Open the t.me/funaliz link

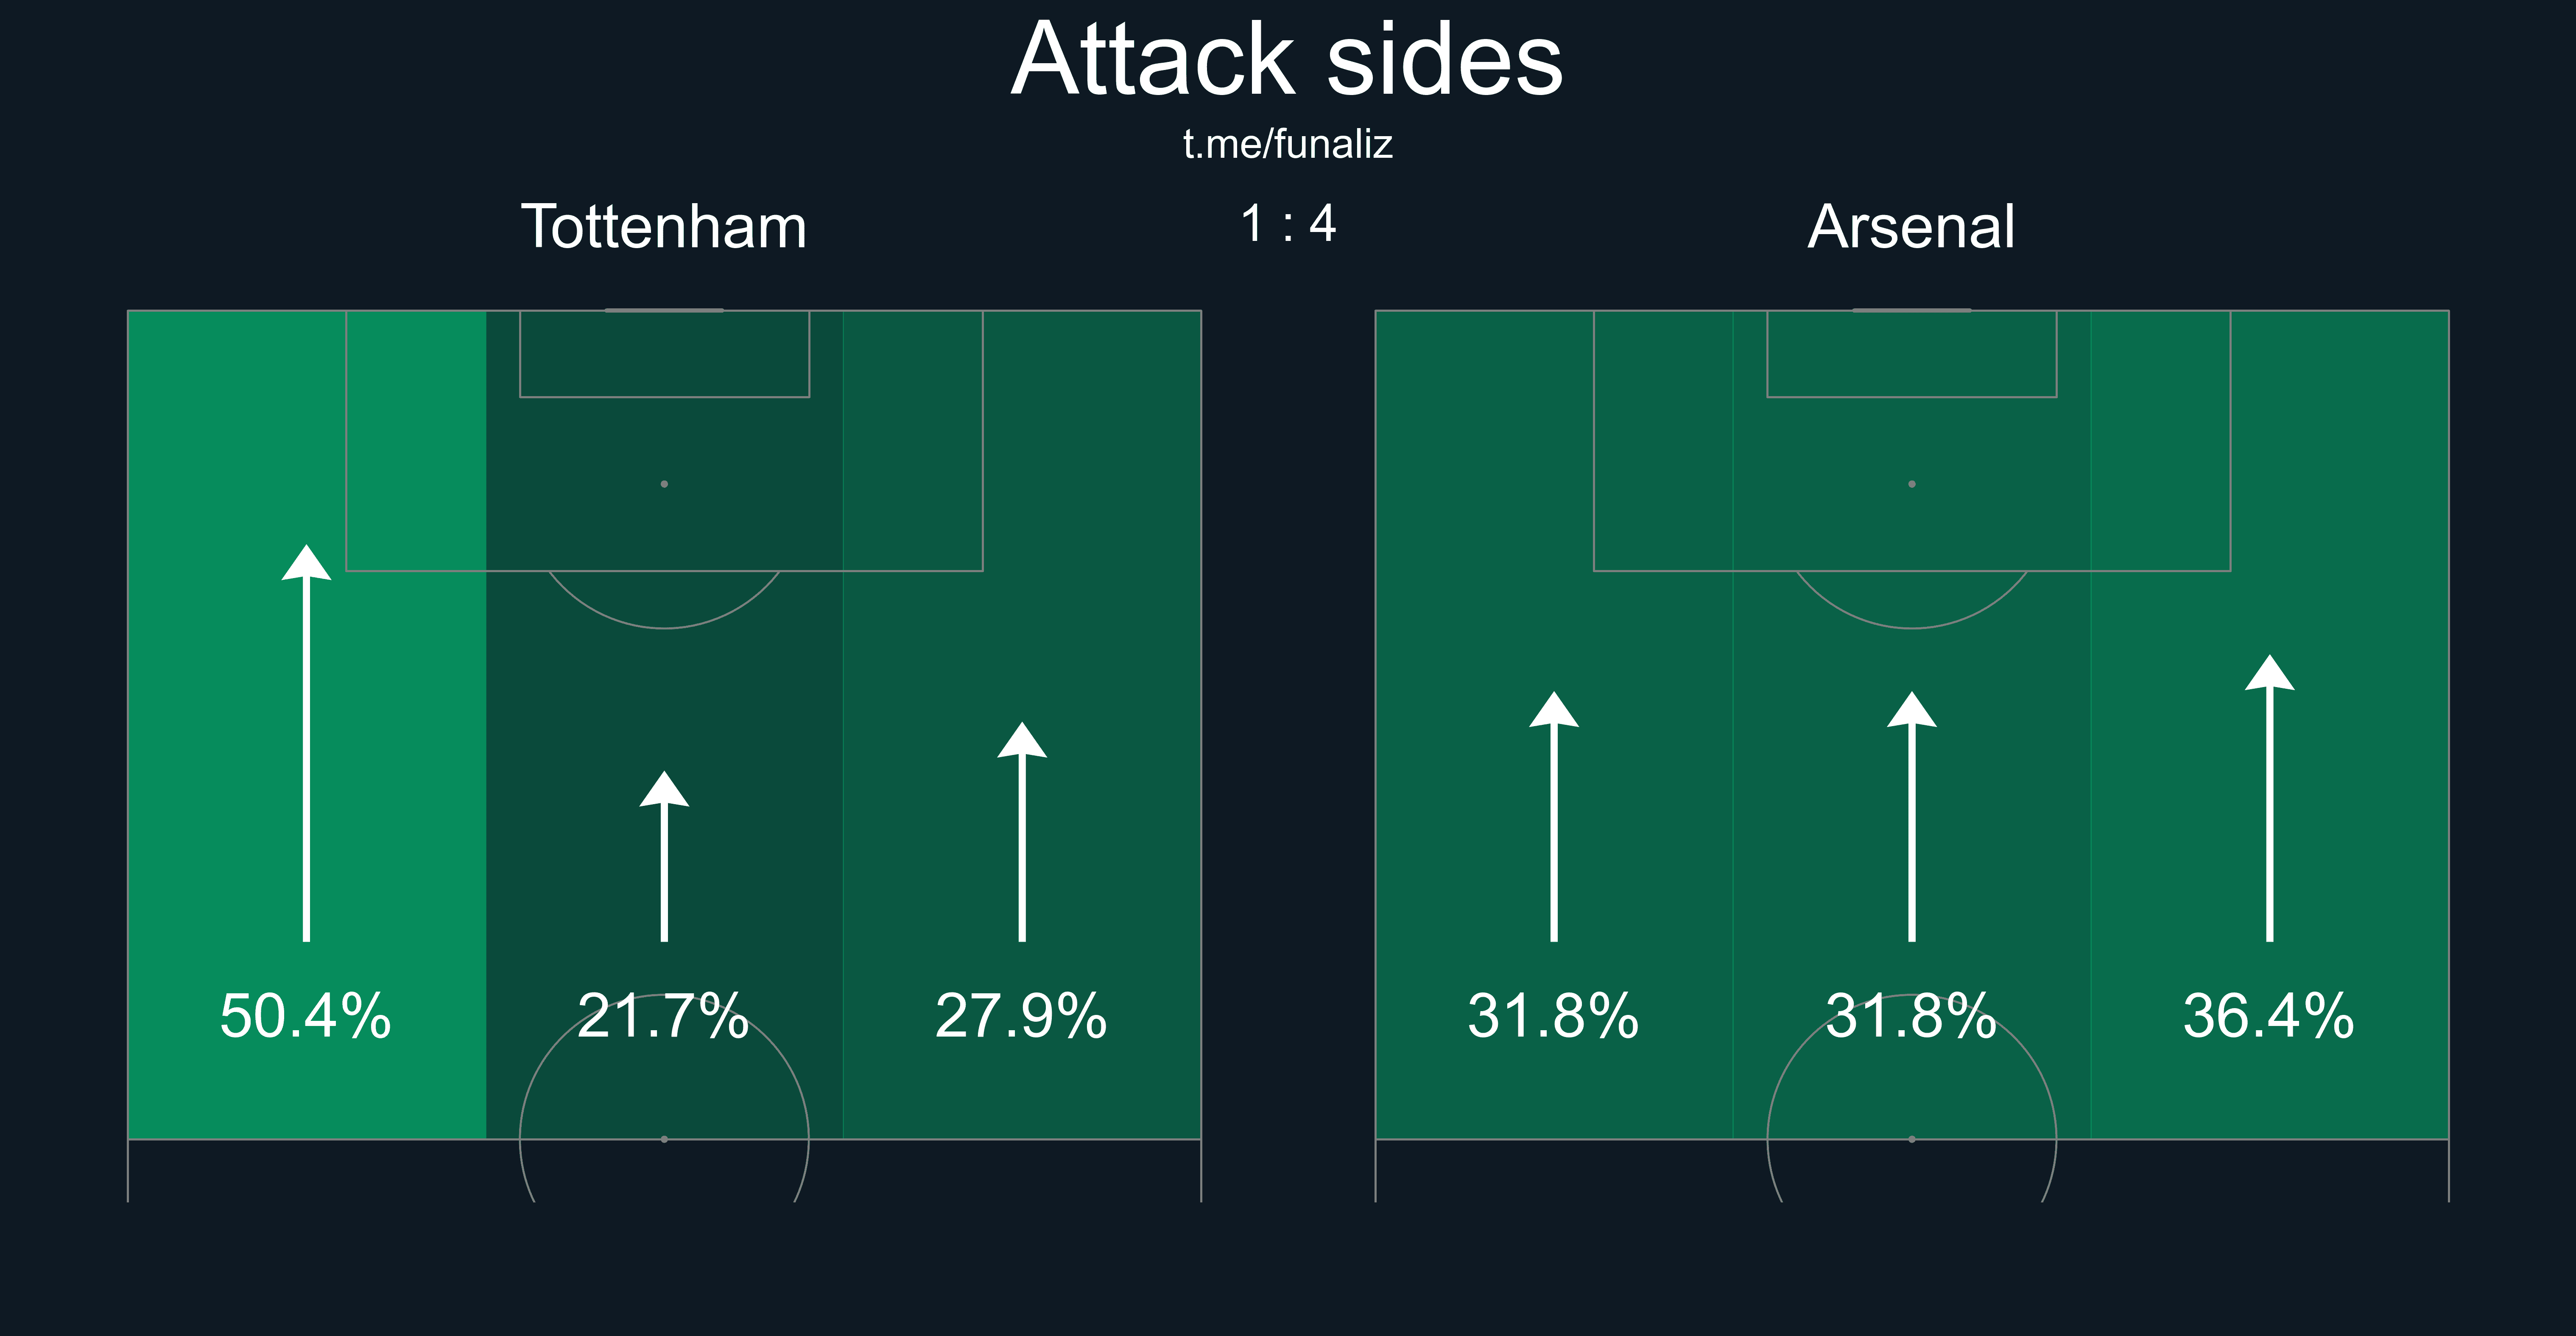tap(1287, 145)
